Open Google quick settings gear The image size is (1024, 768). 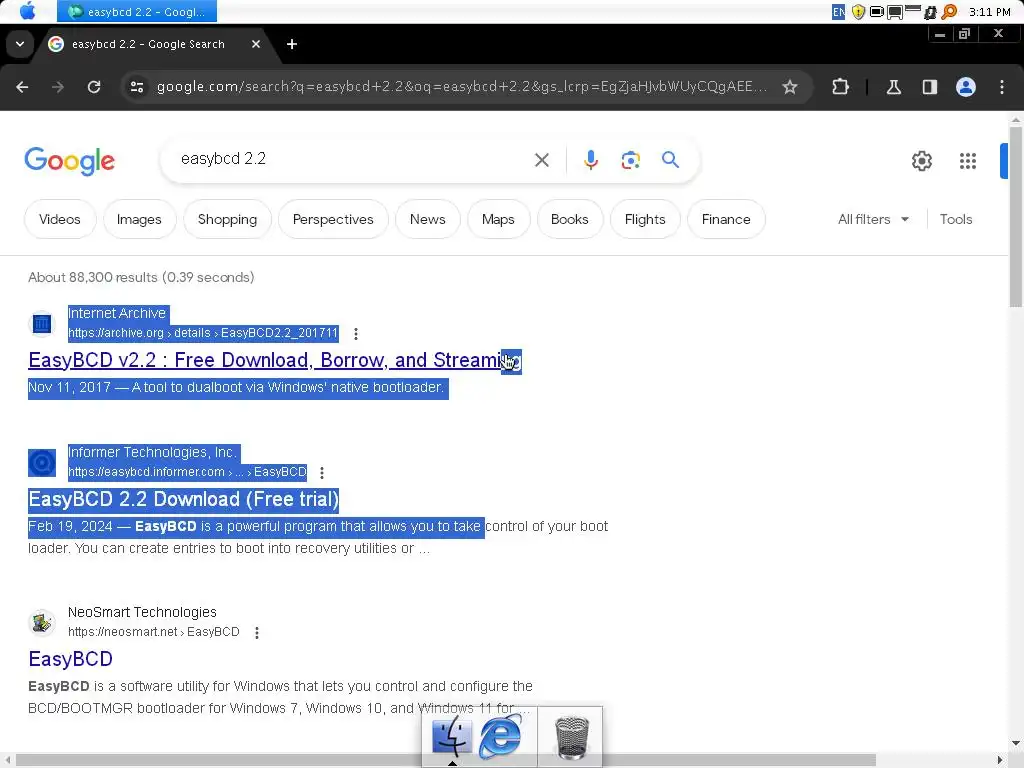(921, 161)
